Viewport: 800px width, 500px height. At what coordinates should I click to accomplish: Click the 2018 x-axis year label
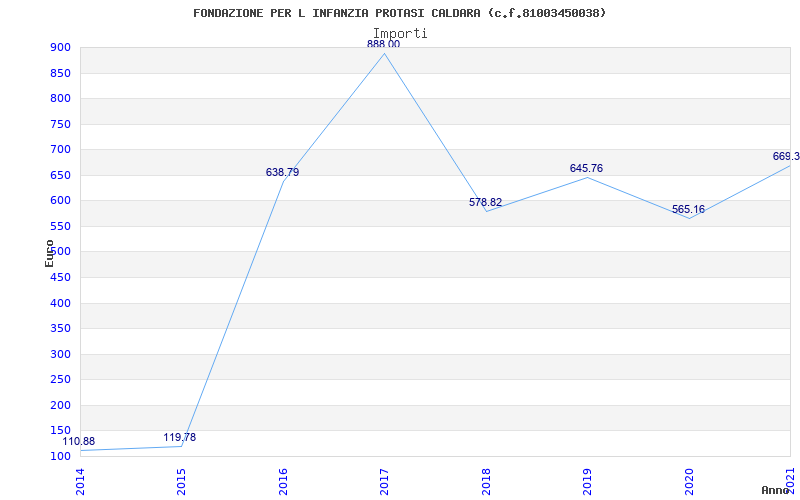click(486, 482)
